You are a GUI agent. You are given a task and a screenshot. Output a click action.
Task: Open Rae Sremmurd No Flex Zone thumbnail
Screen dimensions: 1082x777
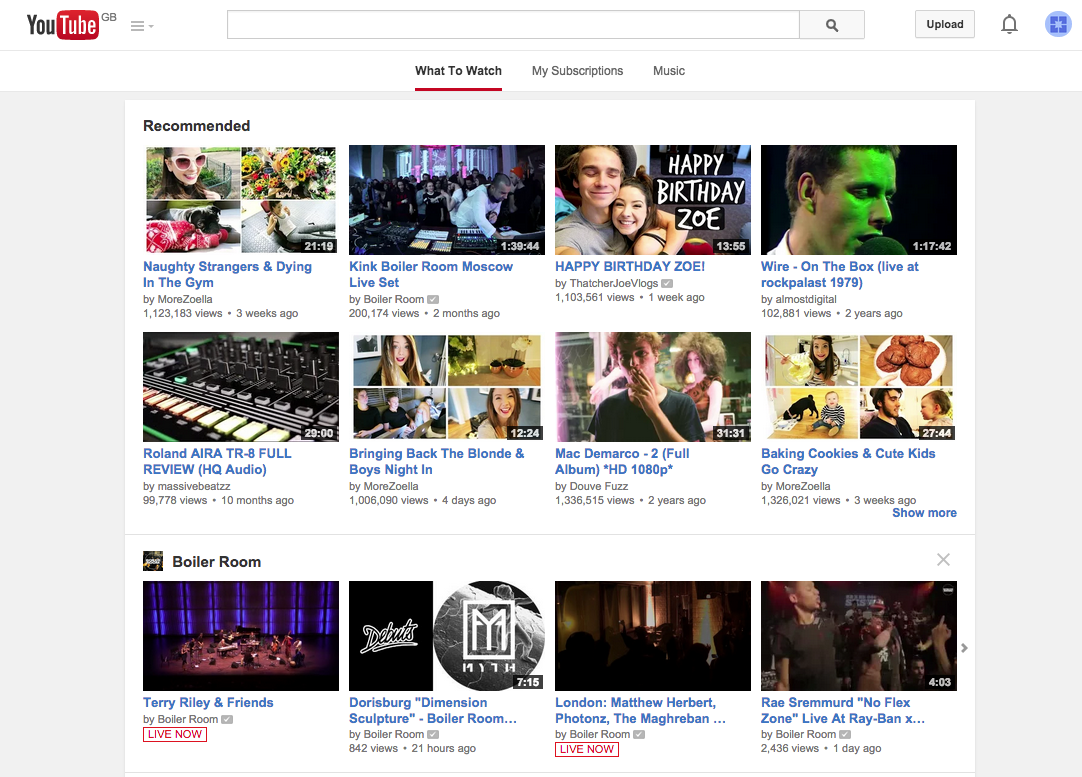pos(858,636)
